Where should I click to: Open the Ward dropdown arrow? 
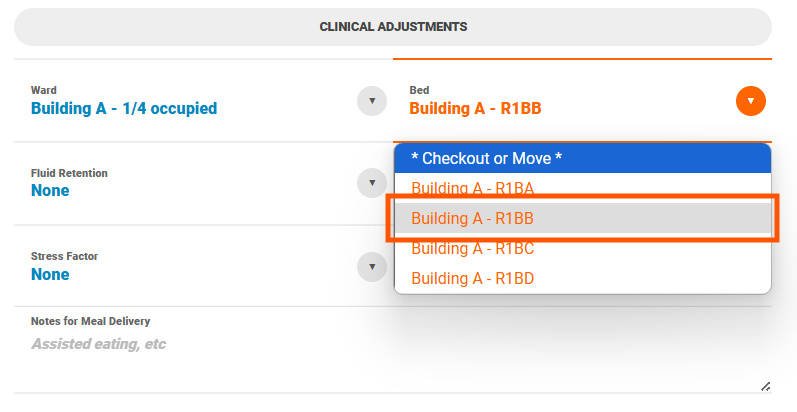(x=372, y=101)
